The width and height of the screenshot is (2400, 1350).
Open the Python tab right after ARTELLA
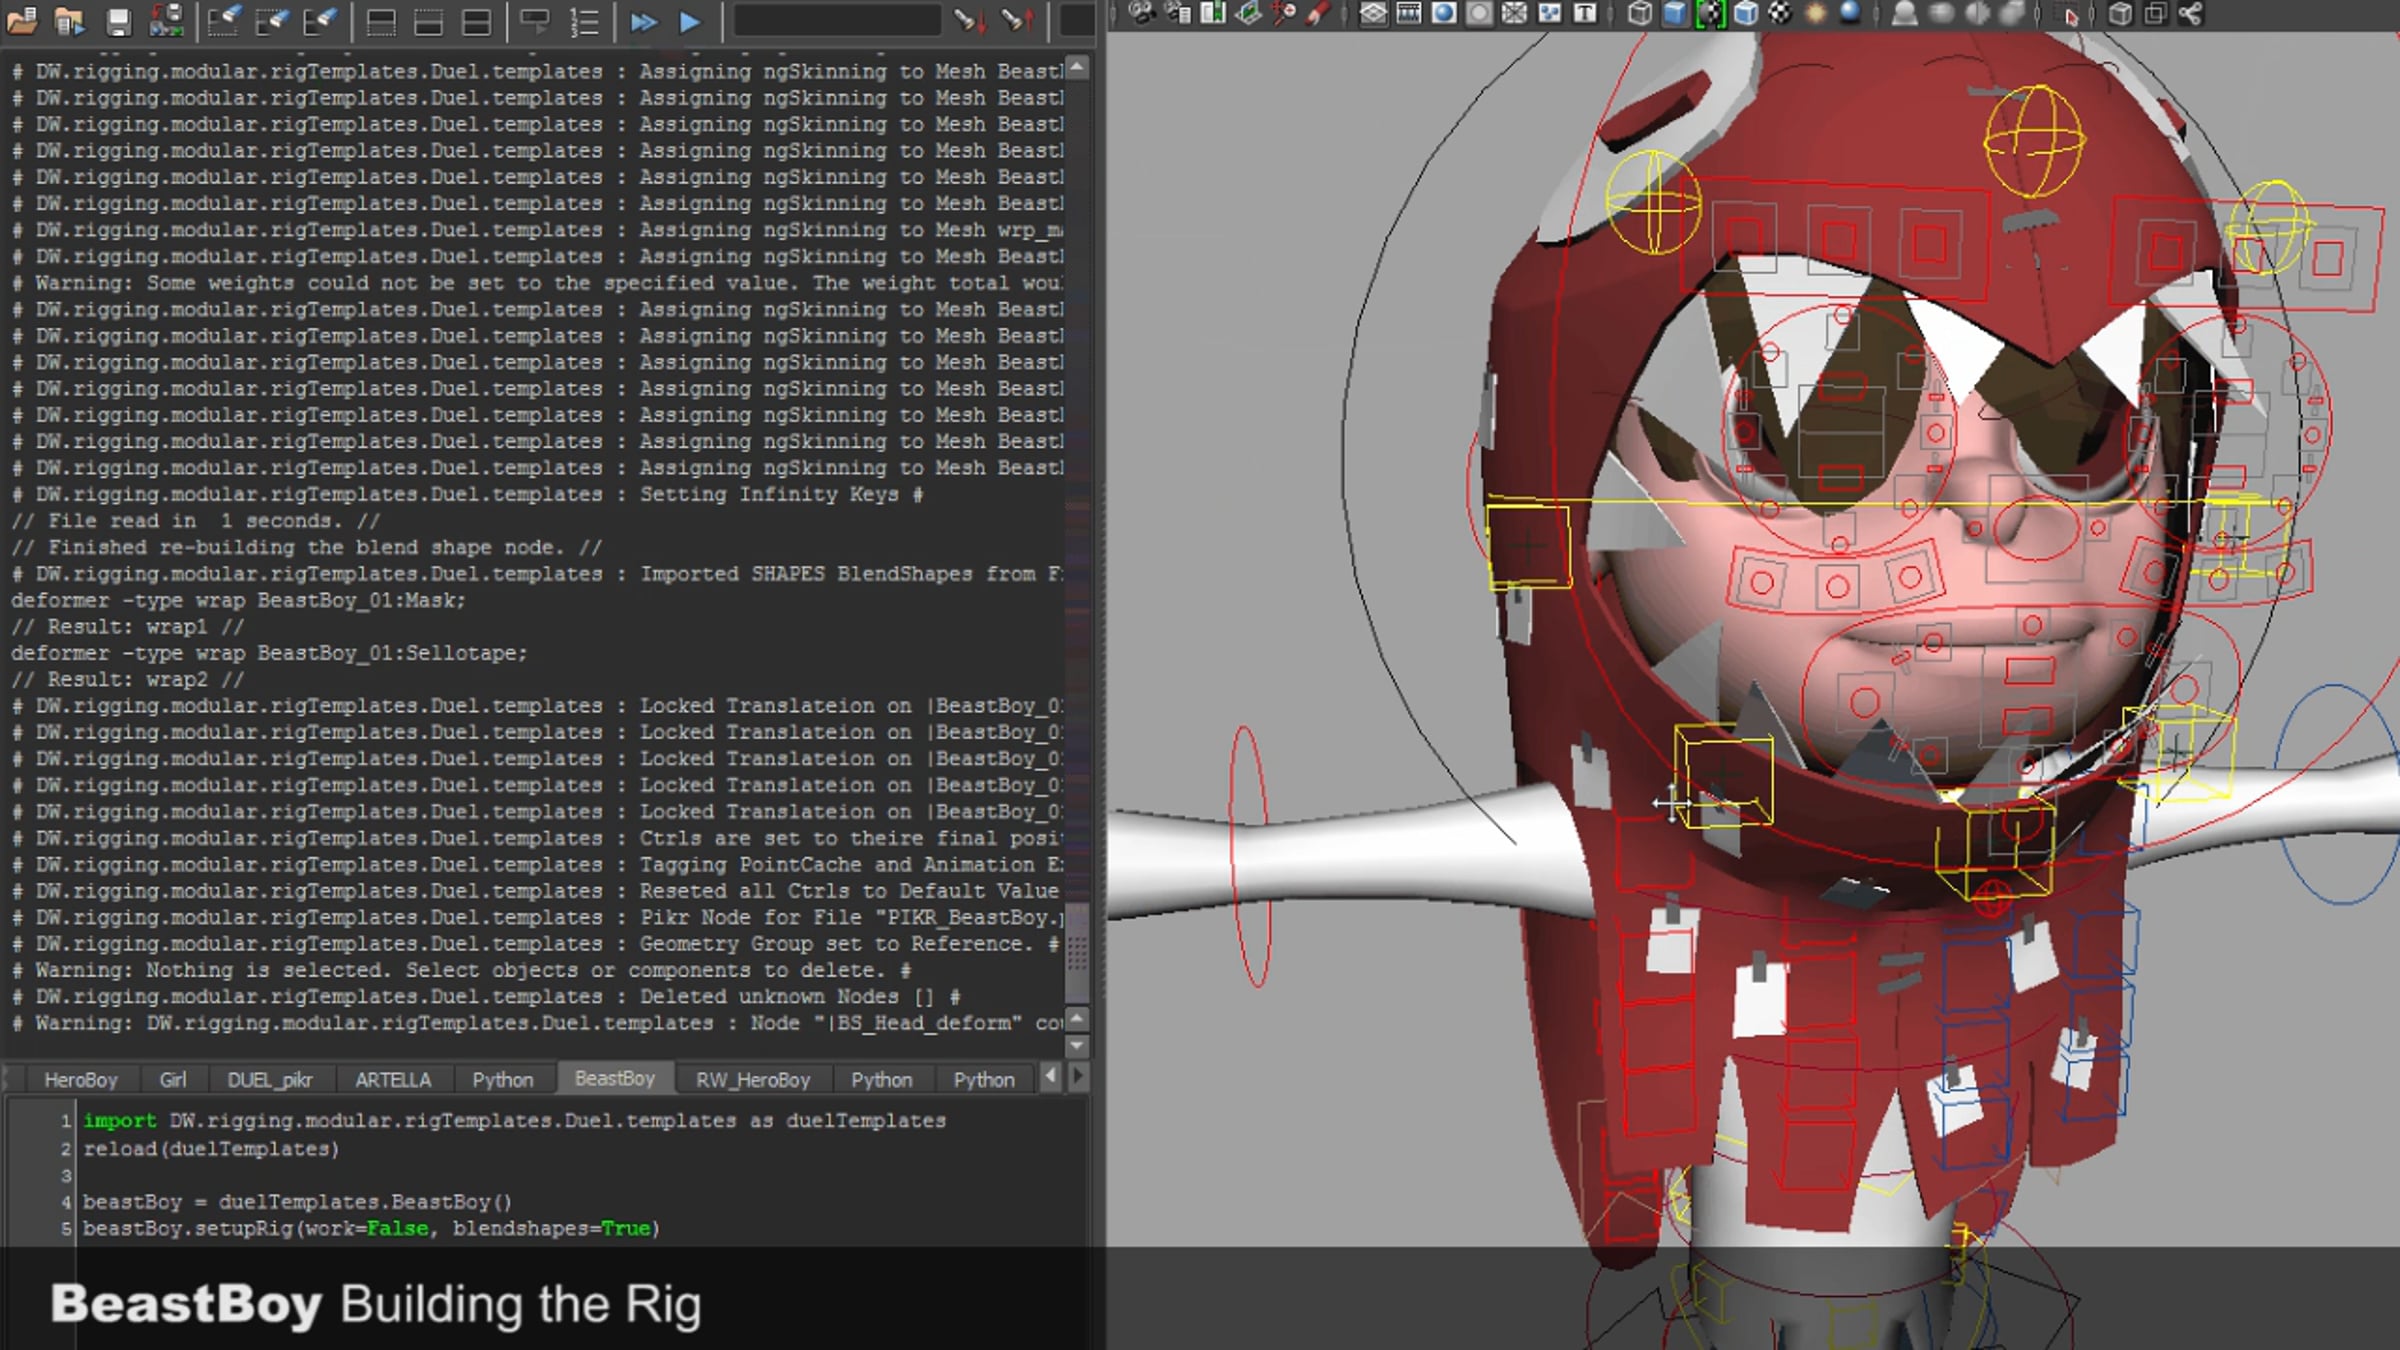click(x=503, y=1080)
